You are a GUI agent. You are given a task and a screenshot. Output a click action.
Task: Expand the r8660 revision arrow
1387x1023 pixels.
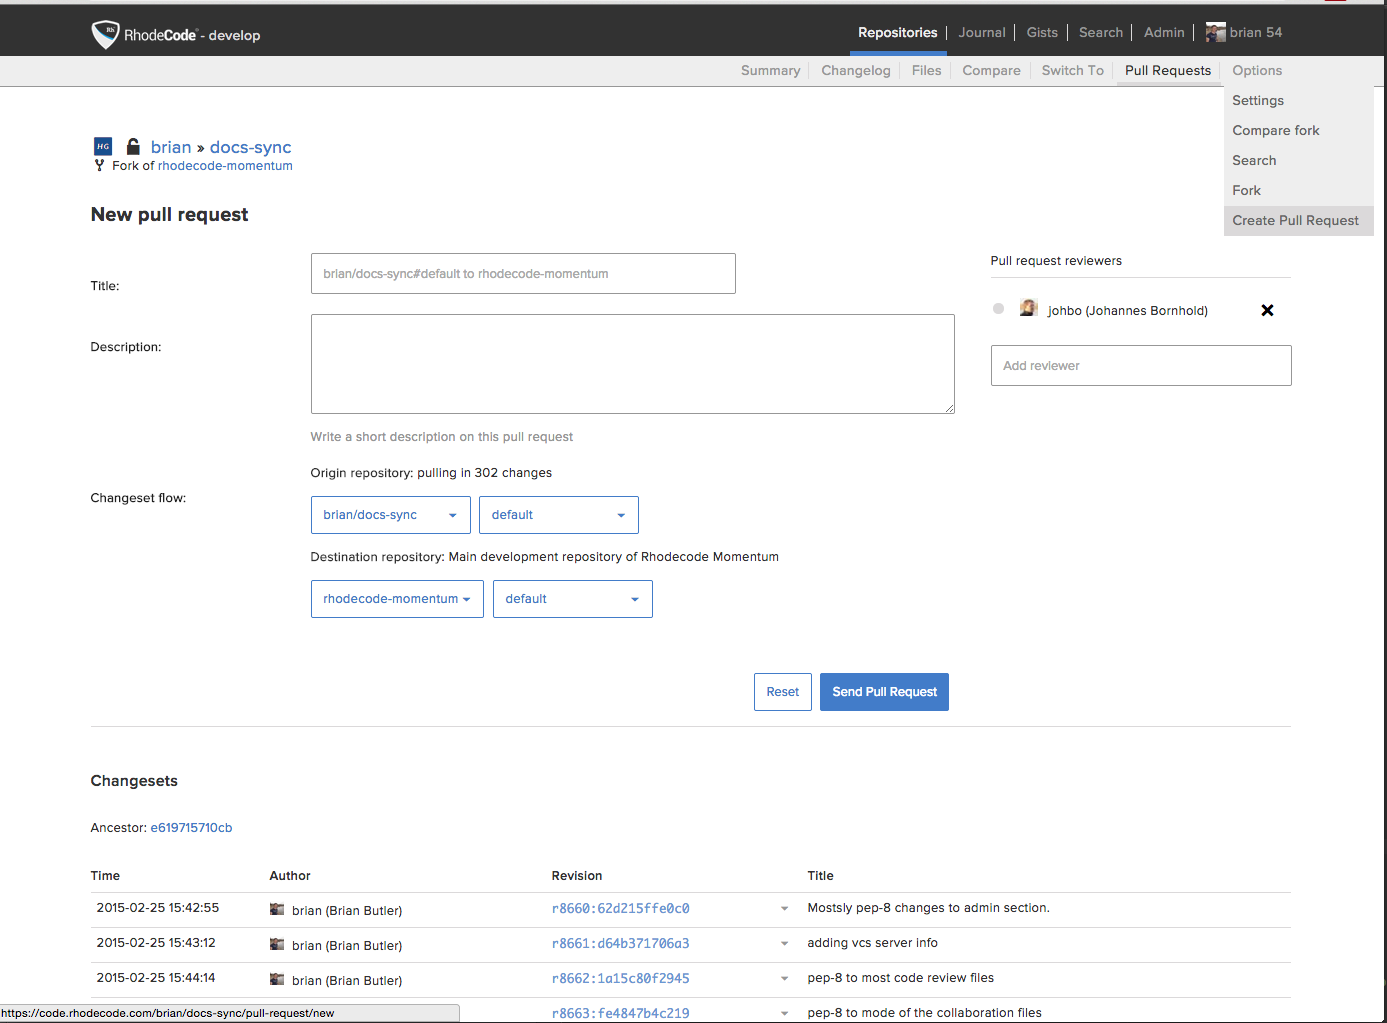784,909
